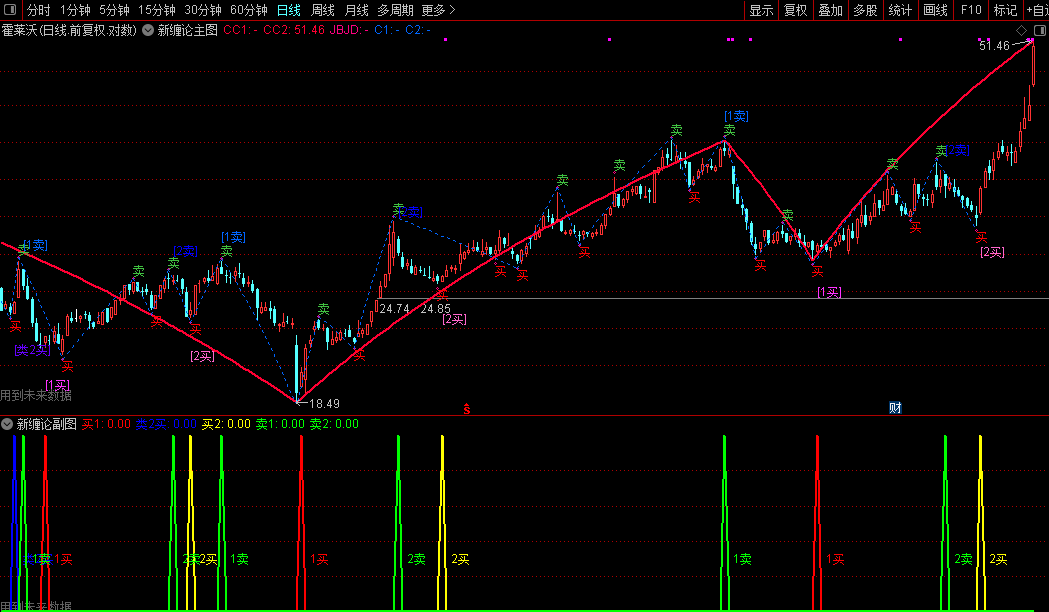The height and width of the screenshot is (612, 1049).
Task: Click the red $ marker on timeline
Action: [466, 409]
